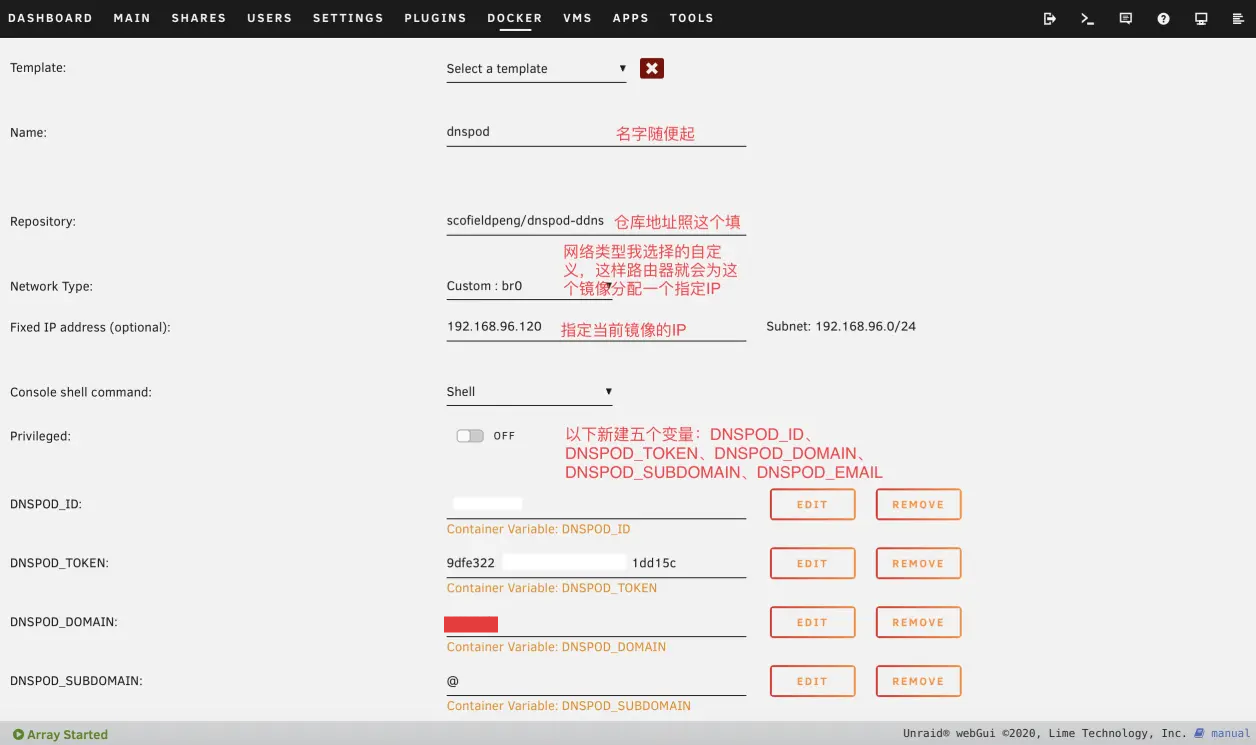The image size is (1256, 745).
Task: Open notifications from the top bar
Action: (x=1125, y=18)
